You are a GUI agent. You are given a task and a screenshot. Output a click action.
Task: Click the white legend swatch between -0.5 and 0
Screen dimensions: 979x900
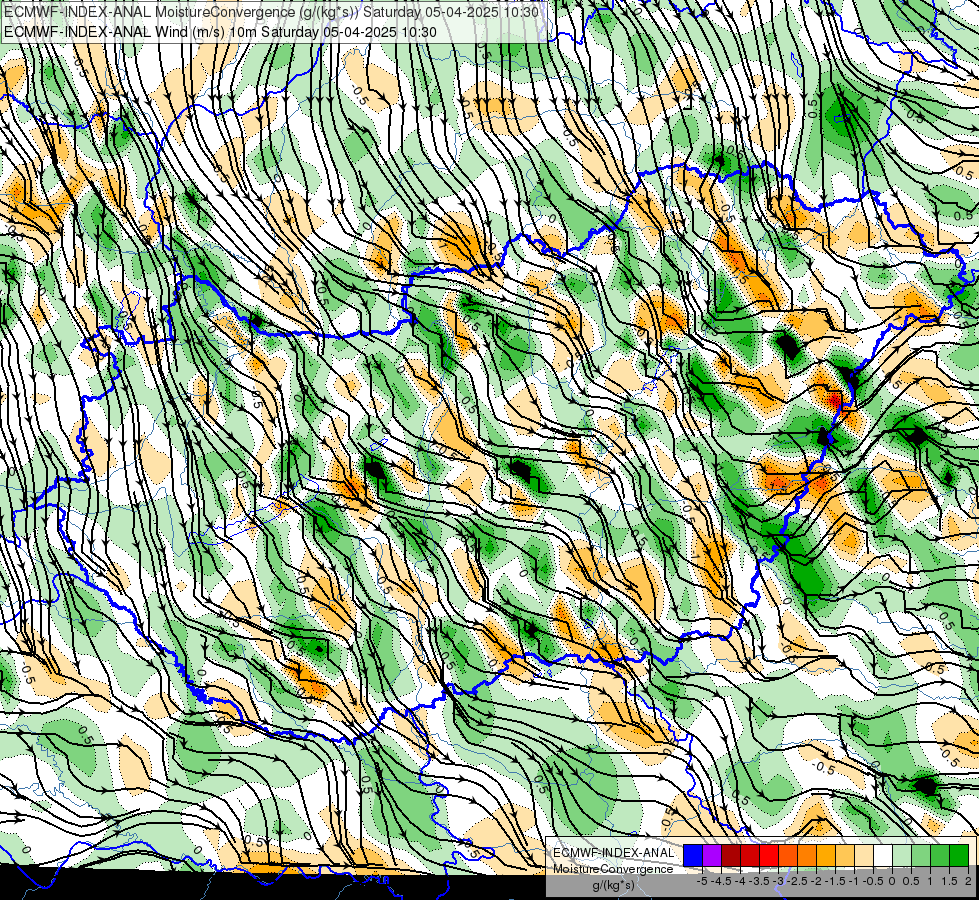[883, 856]
